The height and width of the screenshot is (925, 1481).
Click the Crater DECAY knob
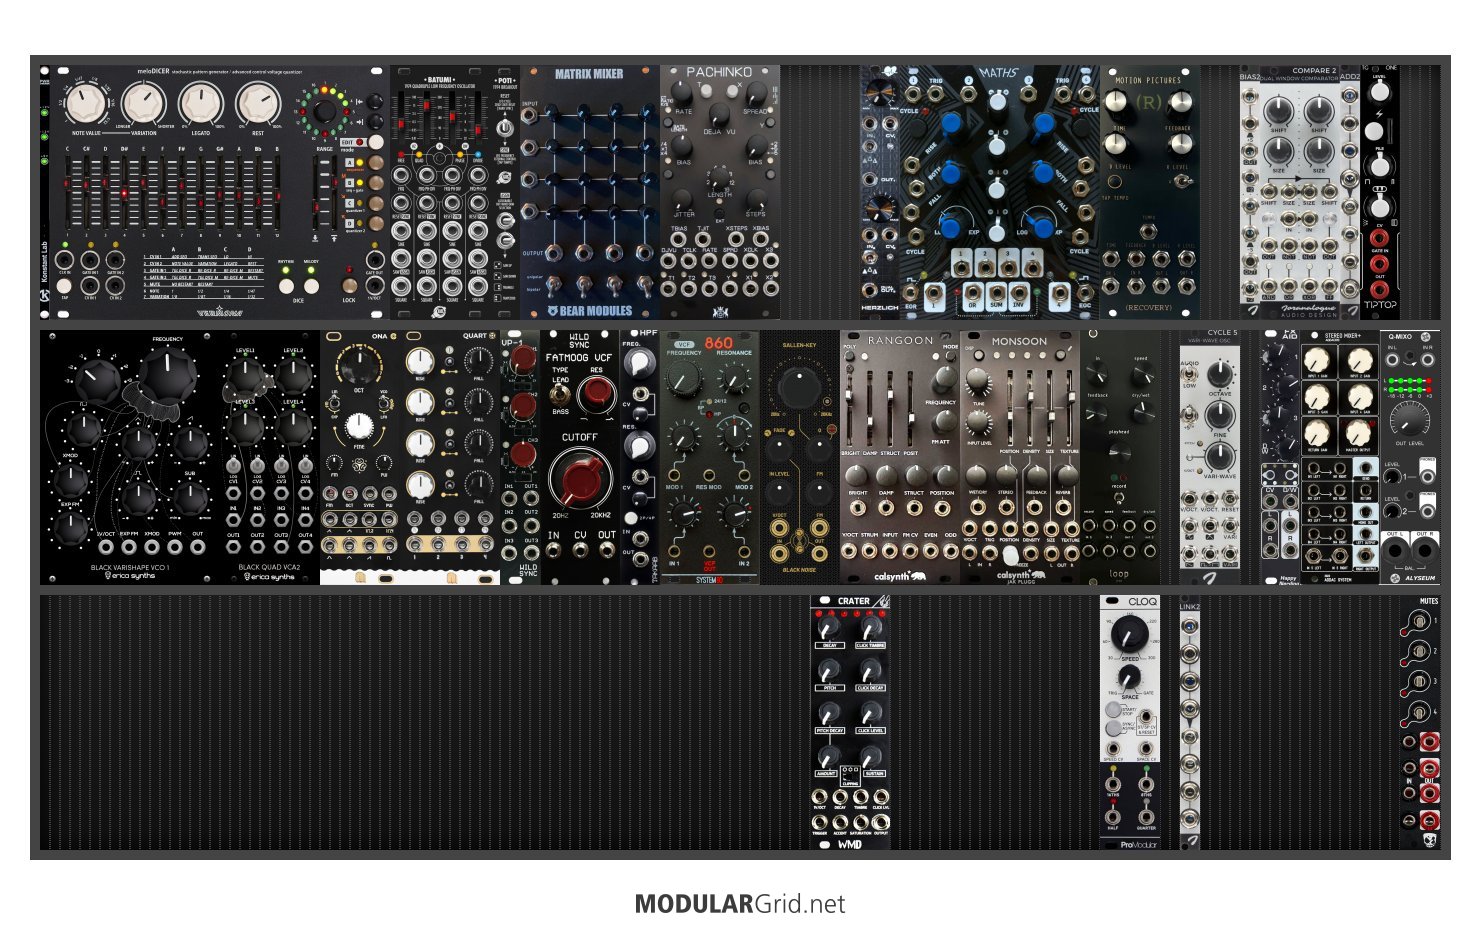[828, 628]
